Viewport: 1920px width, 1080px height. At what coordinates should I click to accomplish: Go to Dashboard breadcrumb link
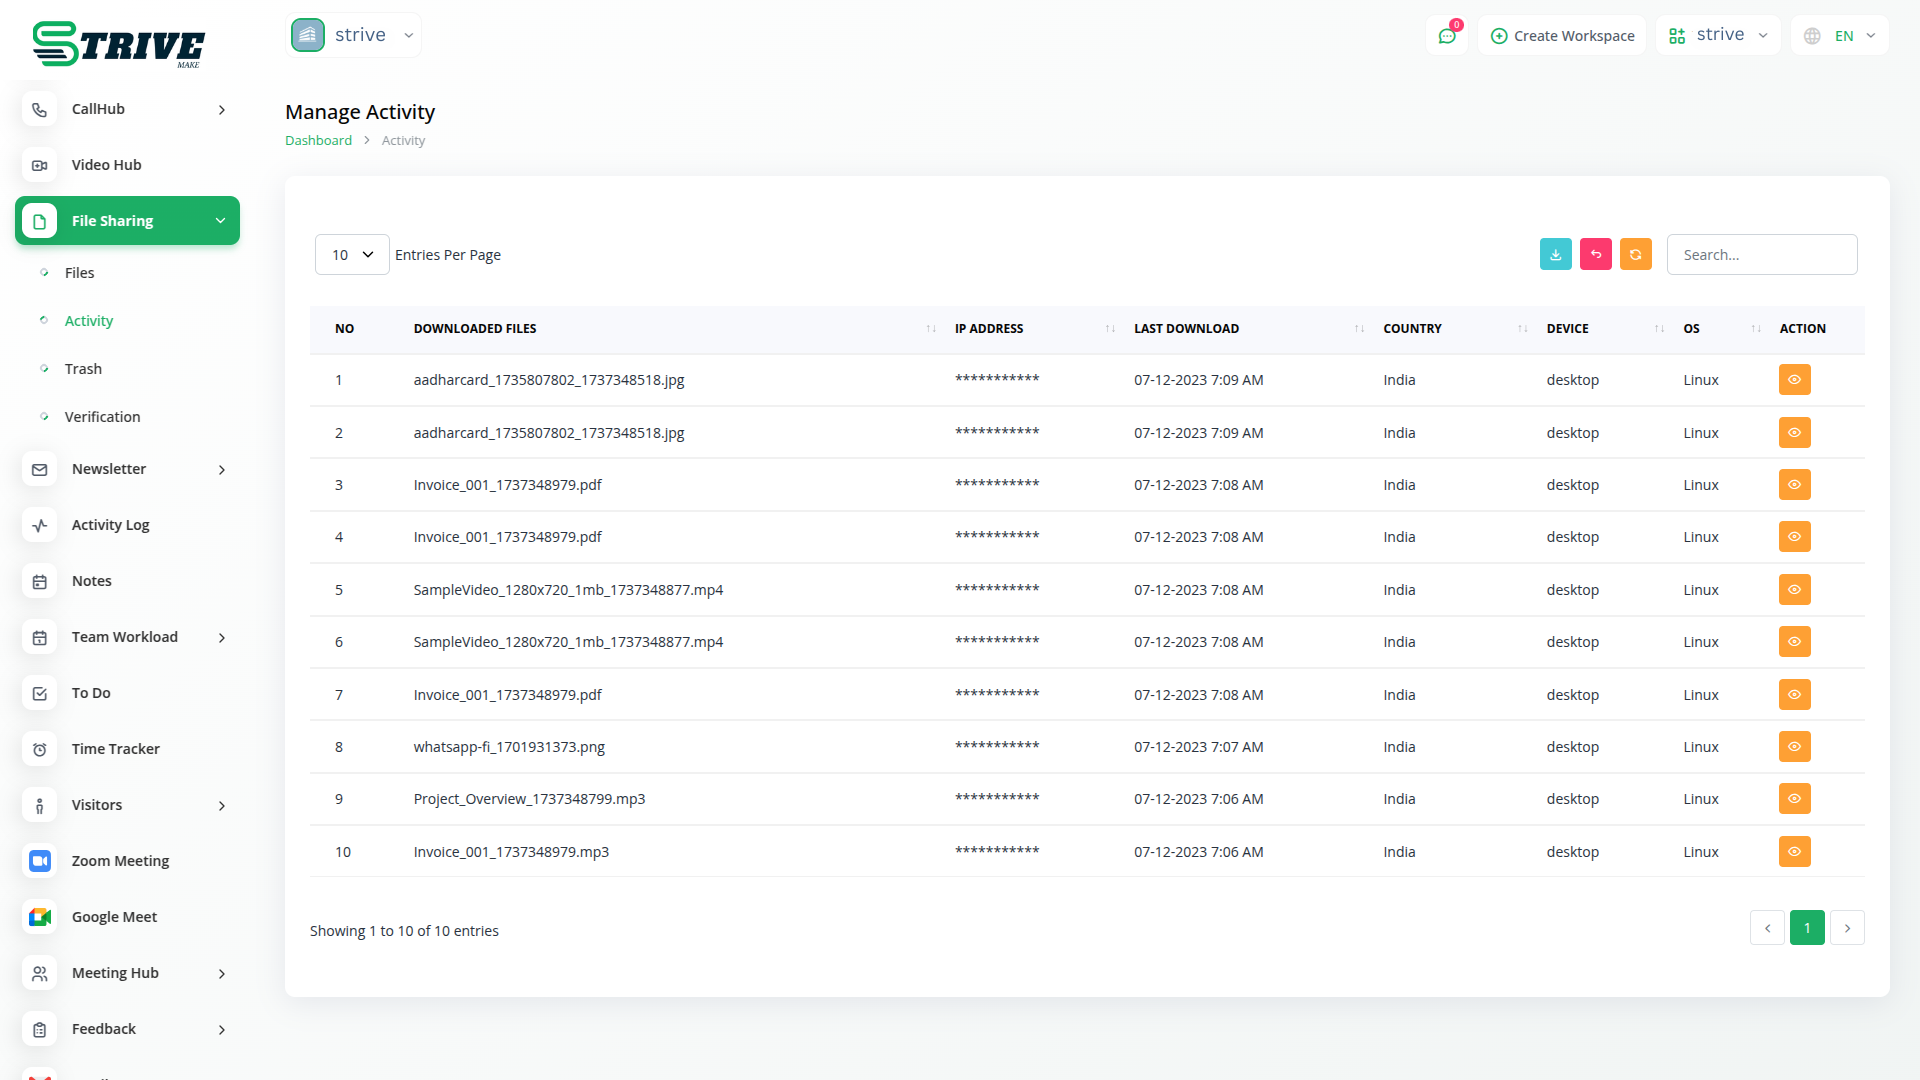click(x=318, y=141)
